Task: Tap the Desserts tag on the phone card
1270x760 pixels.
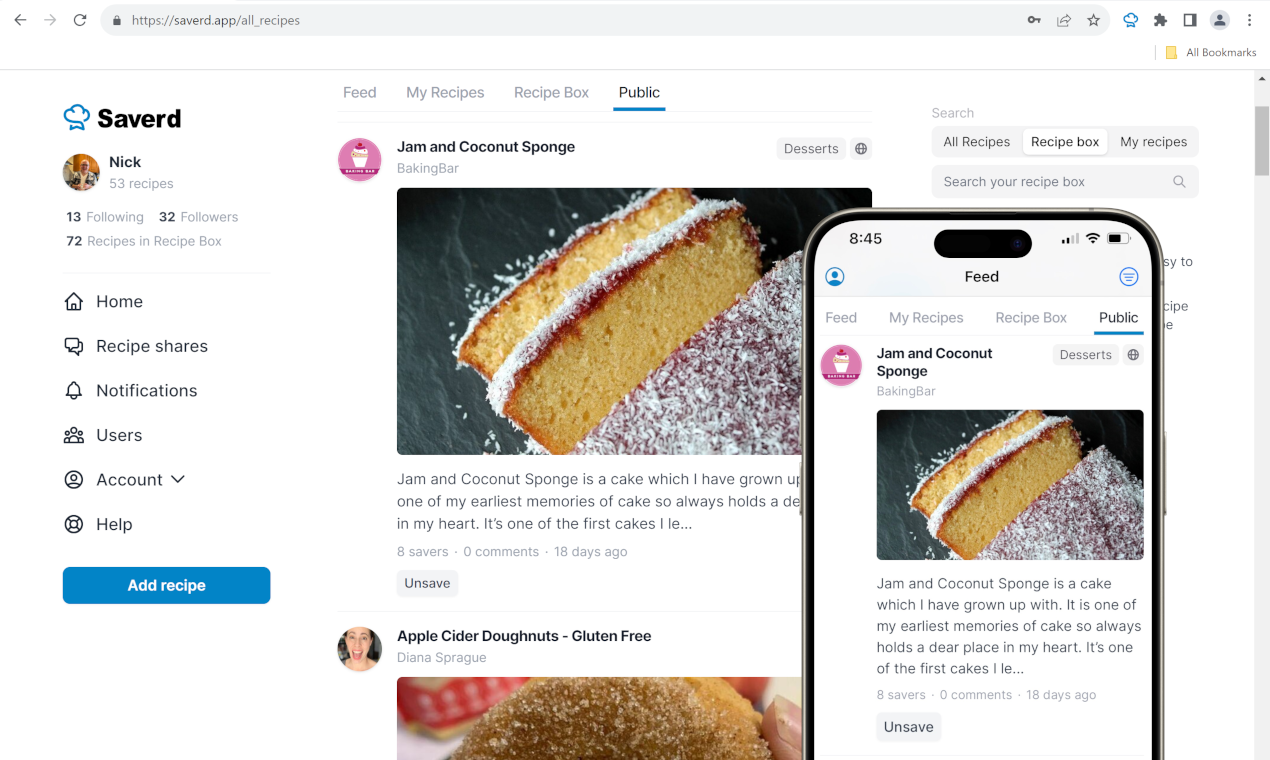Action: tap(1085, 355)
